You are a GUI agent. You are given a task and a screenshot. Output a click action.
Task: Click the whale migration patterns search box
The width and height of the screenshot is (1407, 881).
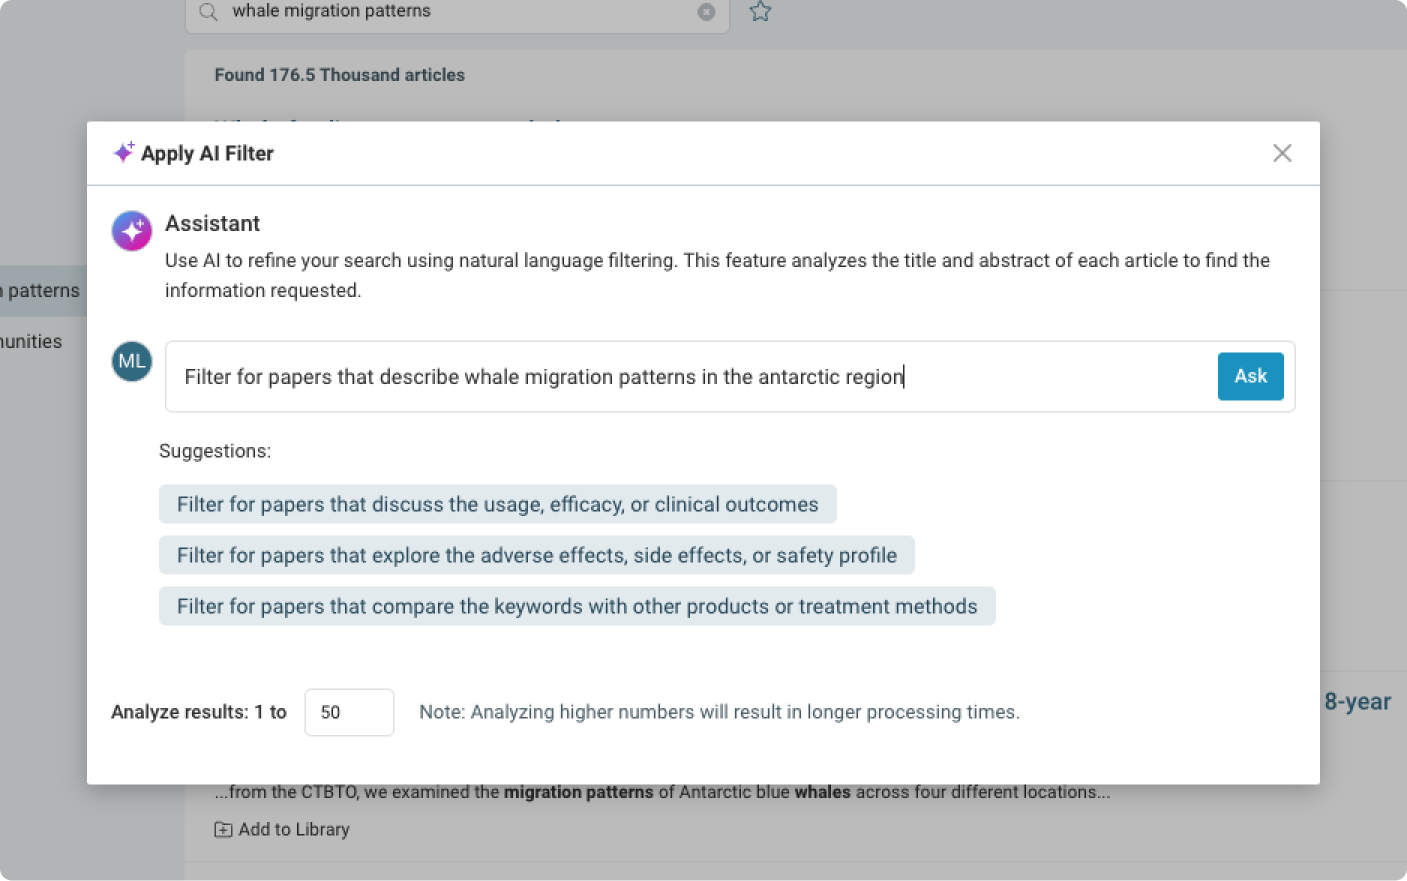pos(450,12)
